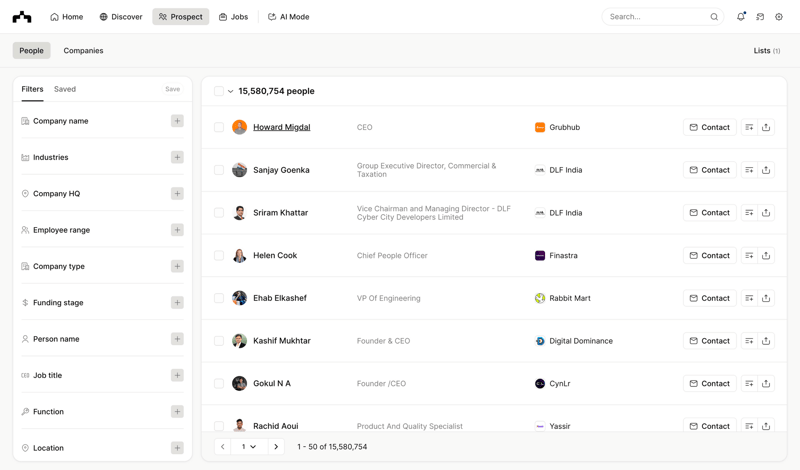Add Howard Migdal to a list

click(x=749, y=127)
